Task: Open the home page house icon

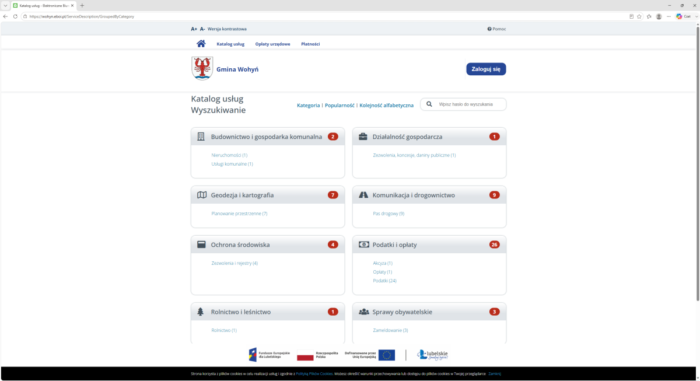Action: pyautogui.click(x=201, y=44)
